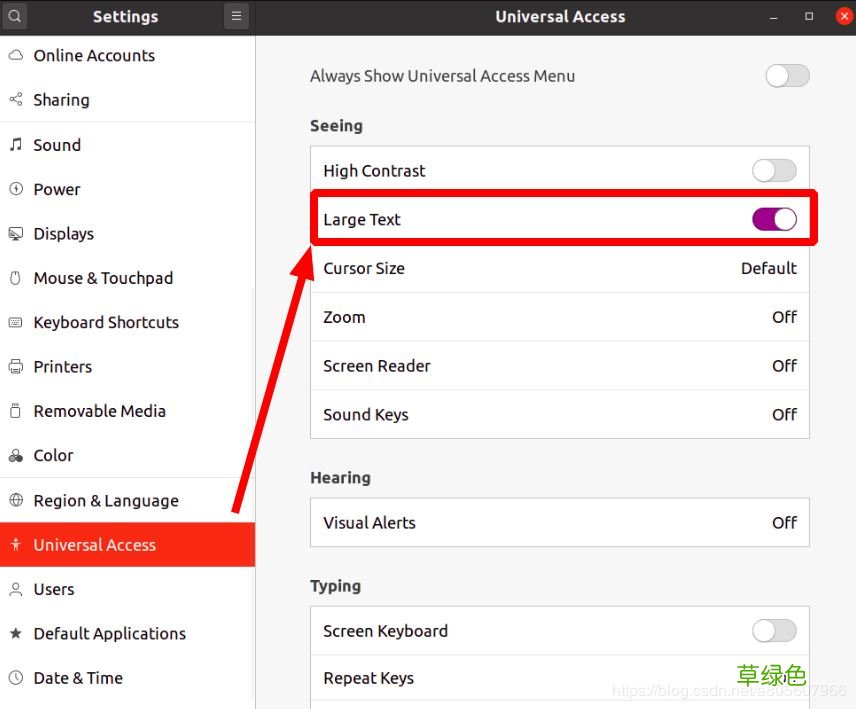Toggle the Screen Keyboard switch
The image size is (856, 709).
[774, 631]
